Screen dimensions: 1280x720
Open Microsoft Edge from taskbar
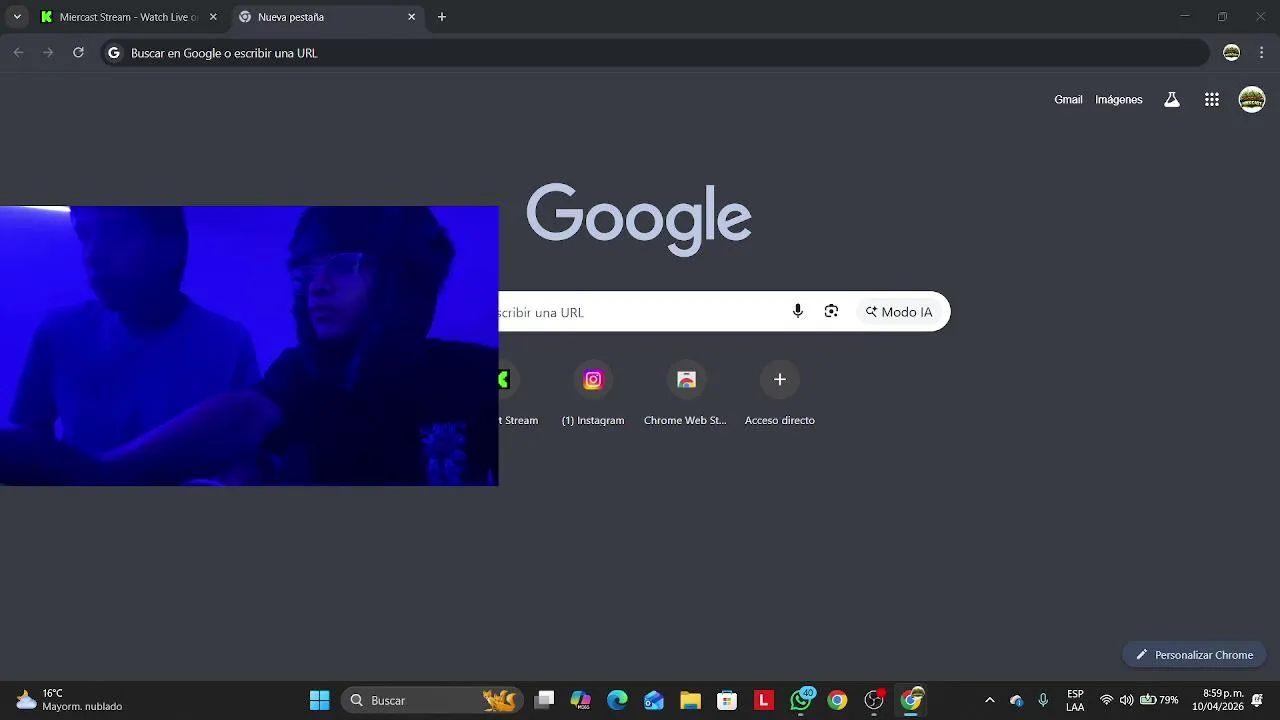(617, 700)
